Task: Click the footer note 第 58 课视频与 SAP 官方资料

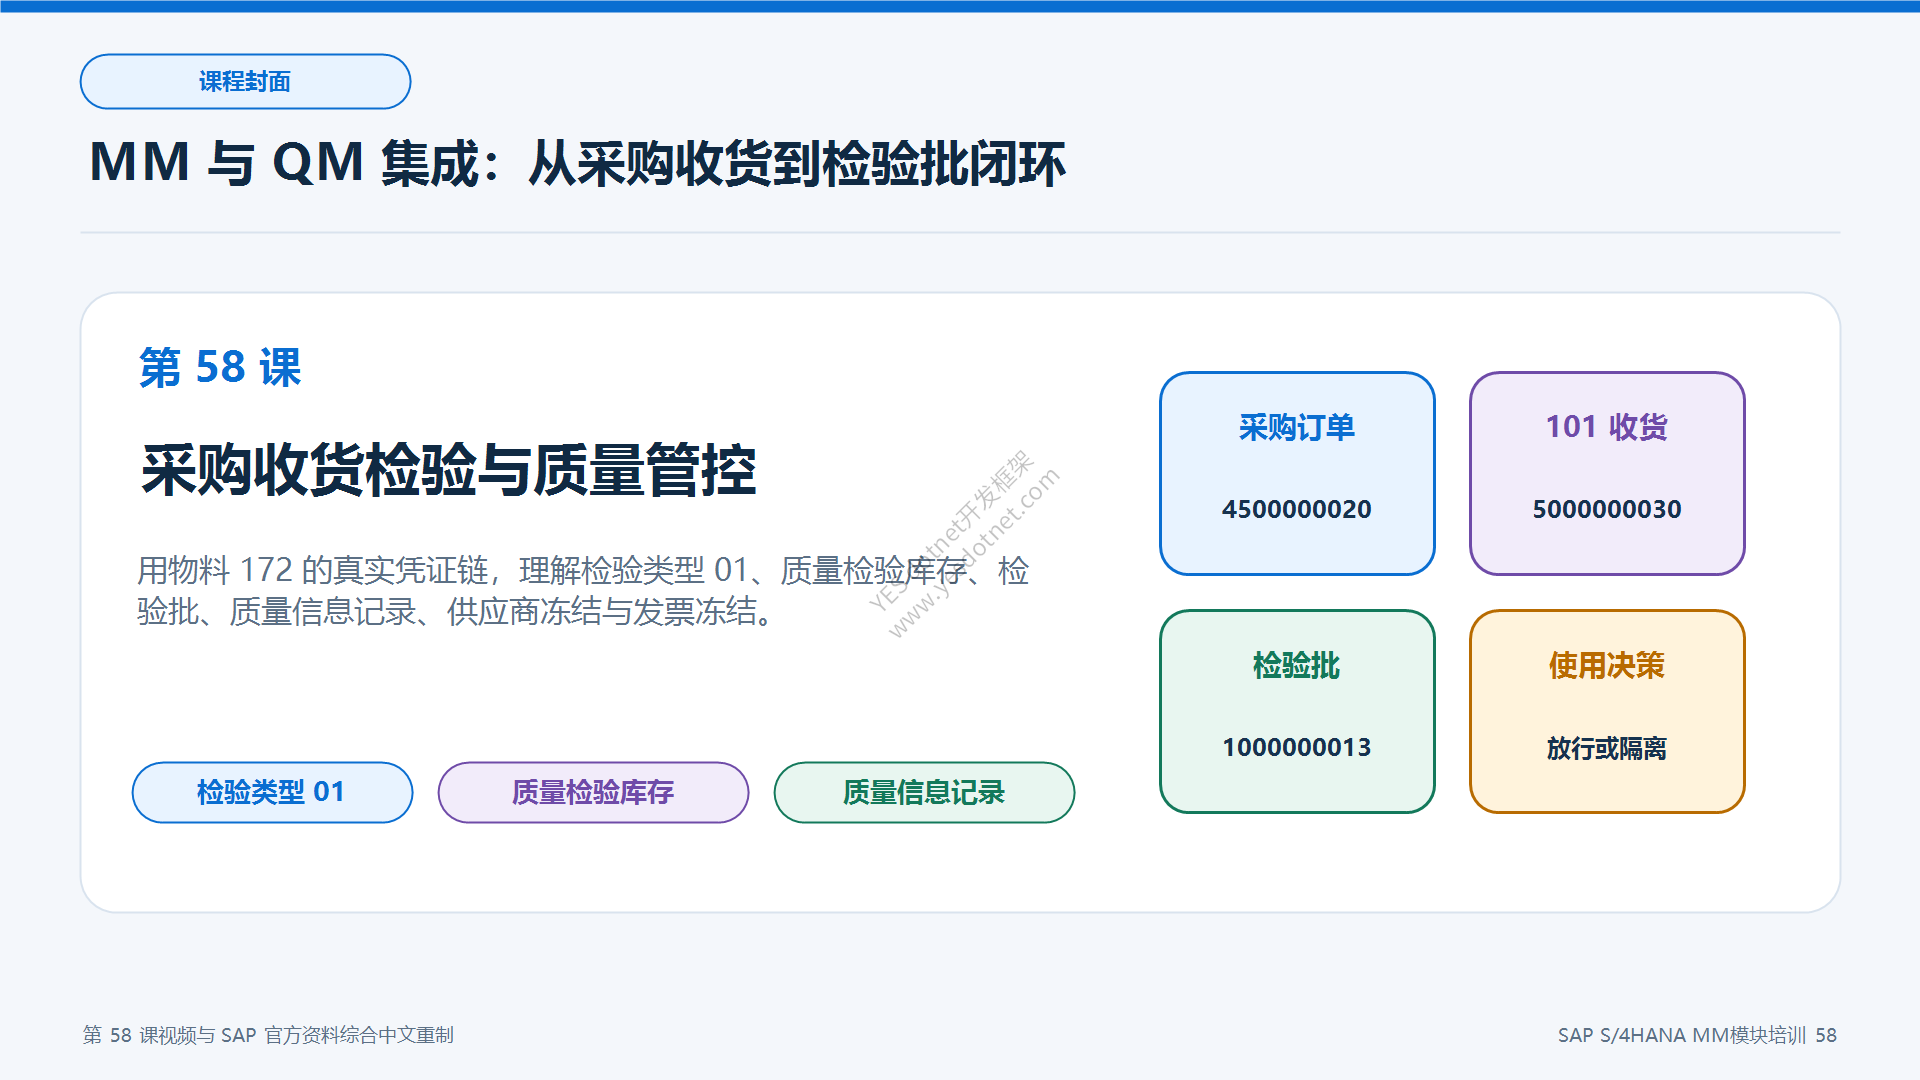Action: pyautogui.click(x=268, y=1035)
